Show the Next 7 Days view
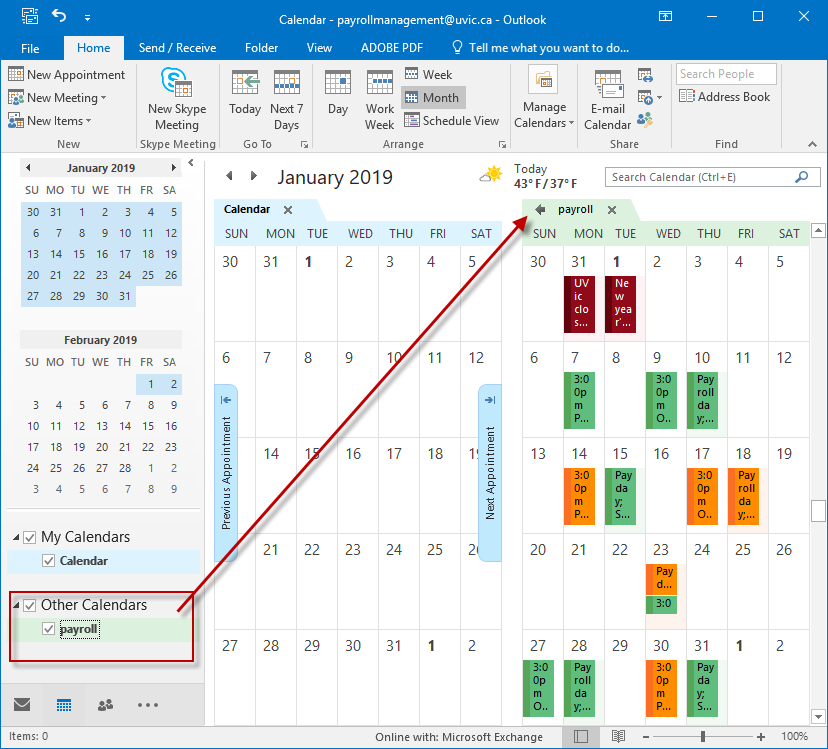Screen dimensions: 828x749 point(286,100)
